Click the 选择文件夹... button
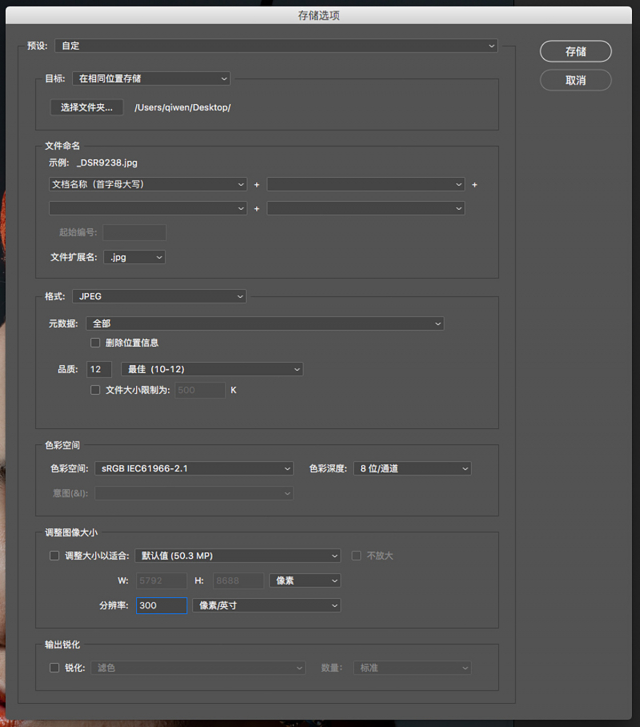 click(x=87, y=107)
